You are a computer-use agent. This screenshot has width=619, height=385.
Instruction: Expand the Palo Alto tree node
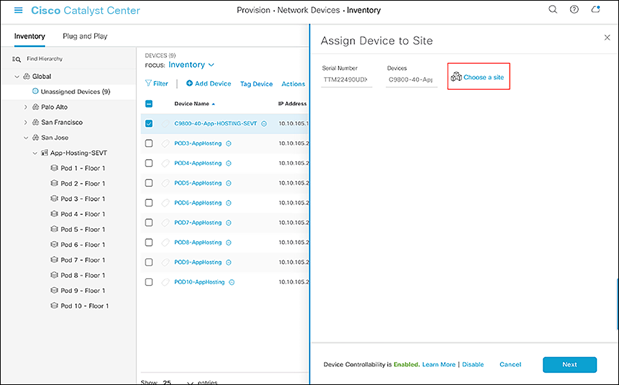(26, 107)
